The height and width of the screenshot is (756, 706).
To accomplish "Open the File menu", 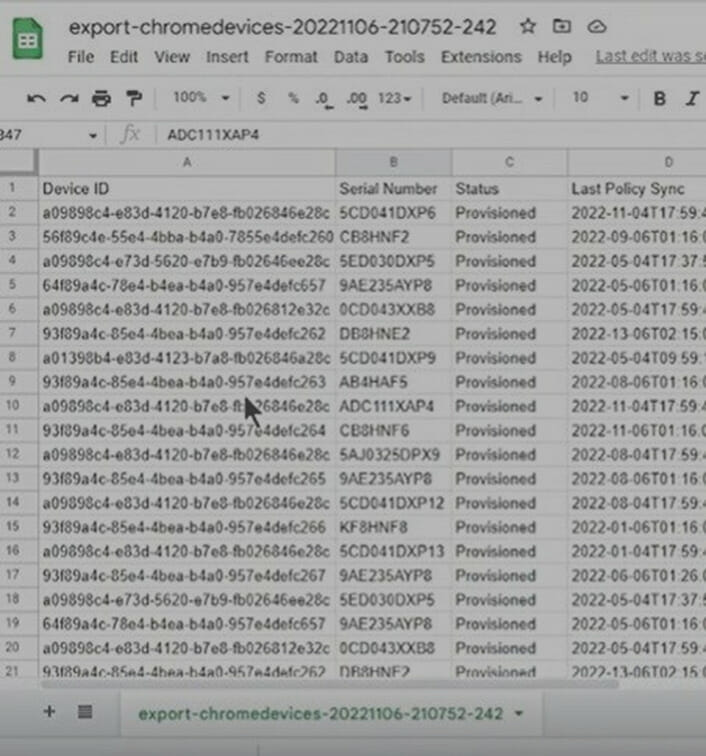I will (81, 57).
